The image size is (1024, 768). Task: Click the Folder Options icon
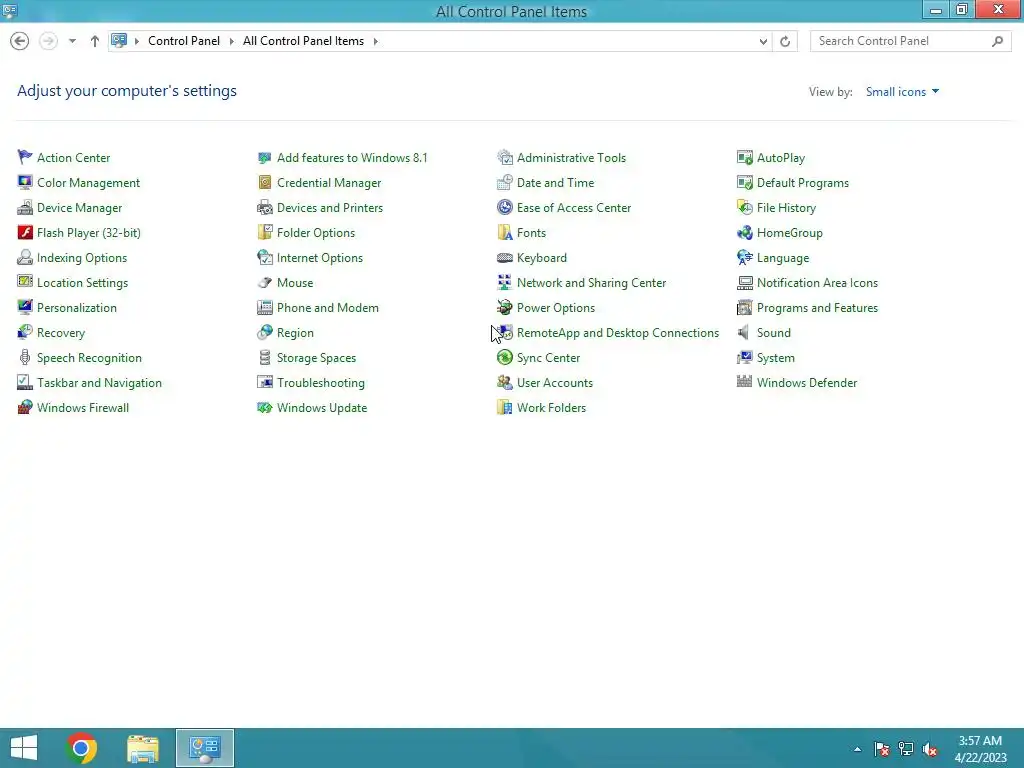coord(264,232)
